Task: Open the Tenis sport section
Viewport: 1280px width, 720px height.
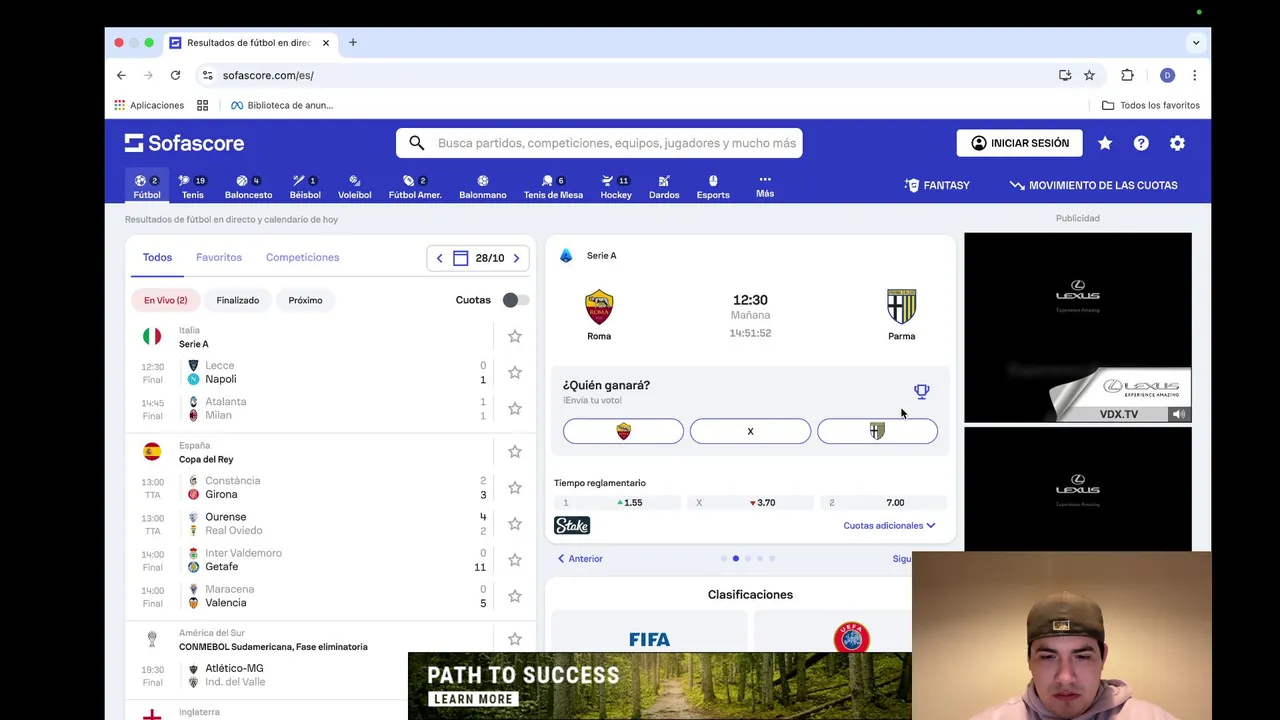Action: coord(192,186)
